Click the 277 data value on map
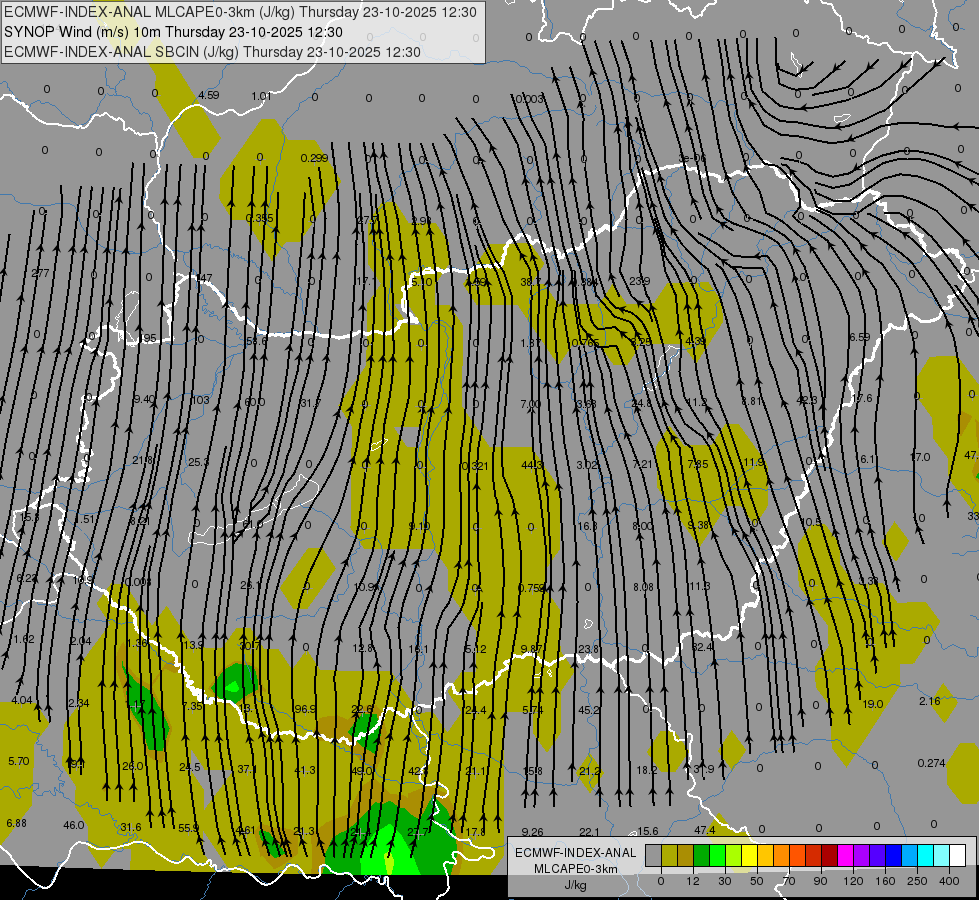Screen dimensions: 979x900 click(40, 273)
